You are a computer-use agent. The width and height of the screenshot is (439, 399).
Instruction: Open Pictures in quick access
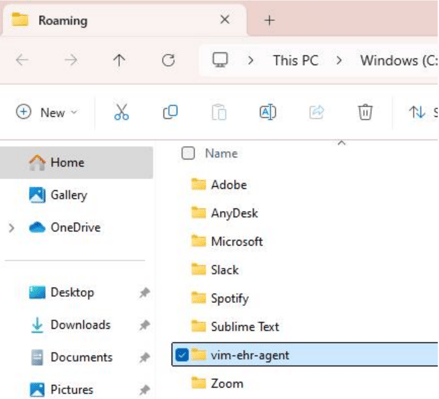(x=72, y=390)
